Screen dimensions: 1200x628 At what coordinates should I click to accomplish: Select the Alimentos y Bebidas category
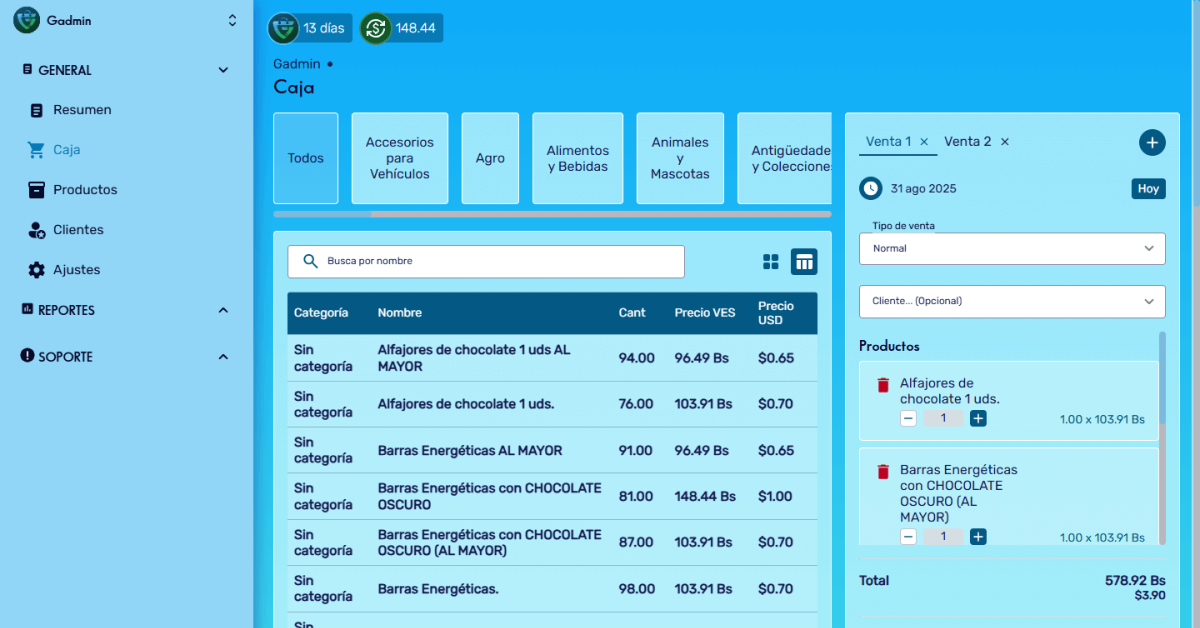[x=577, y=158]
